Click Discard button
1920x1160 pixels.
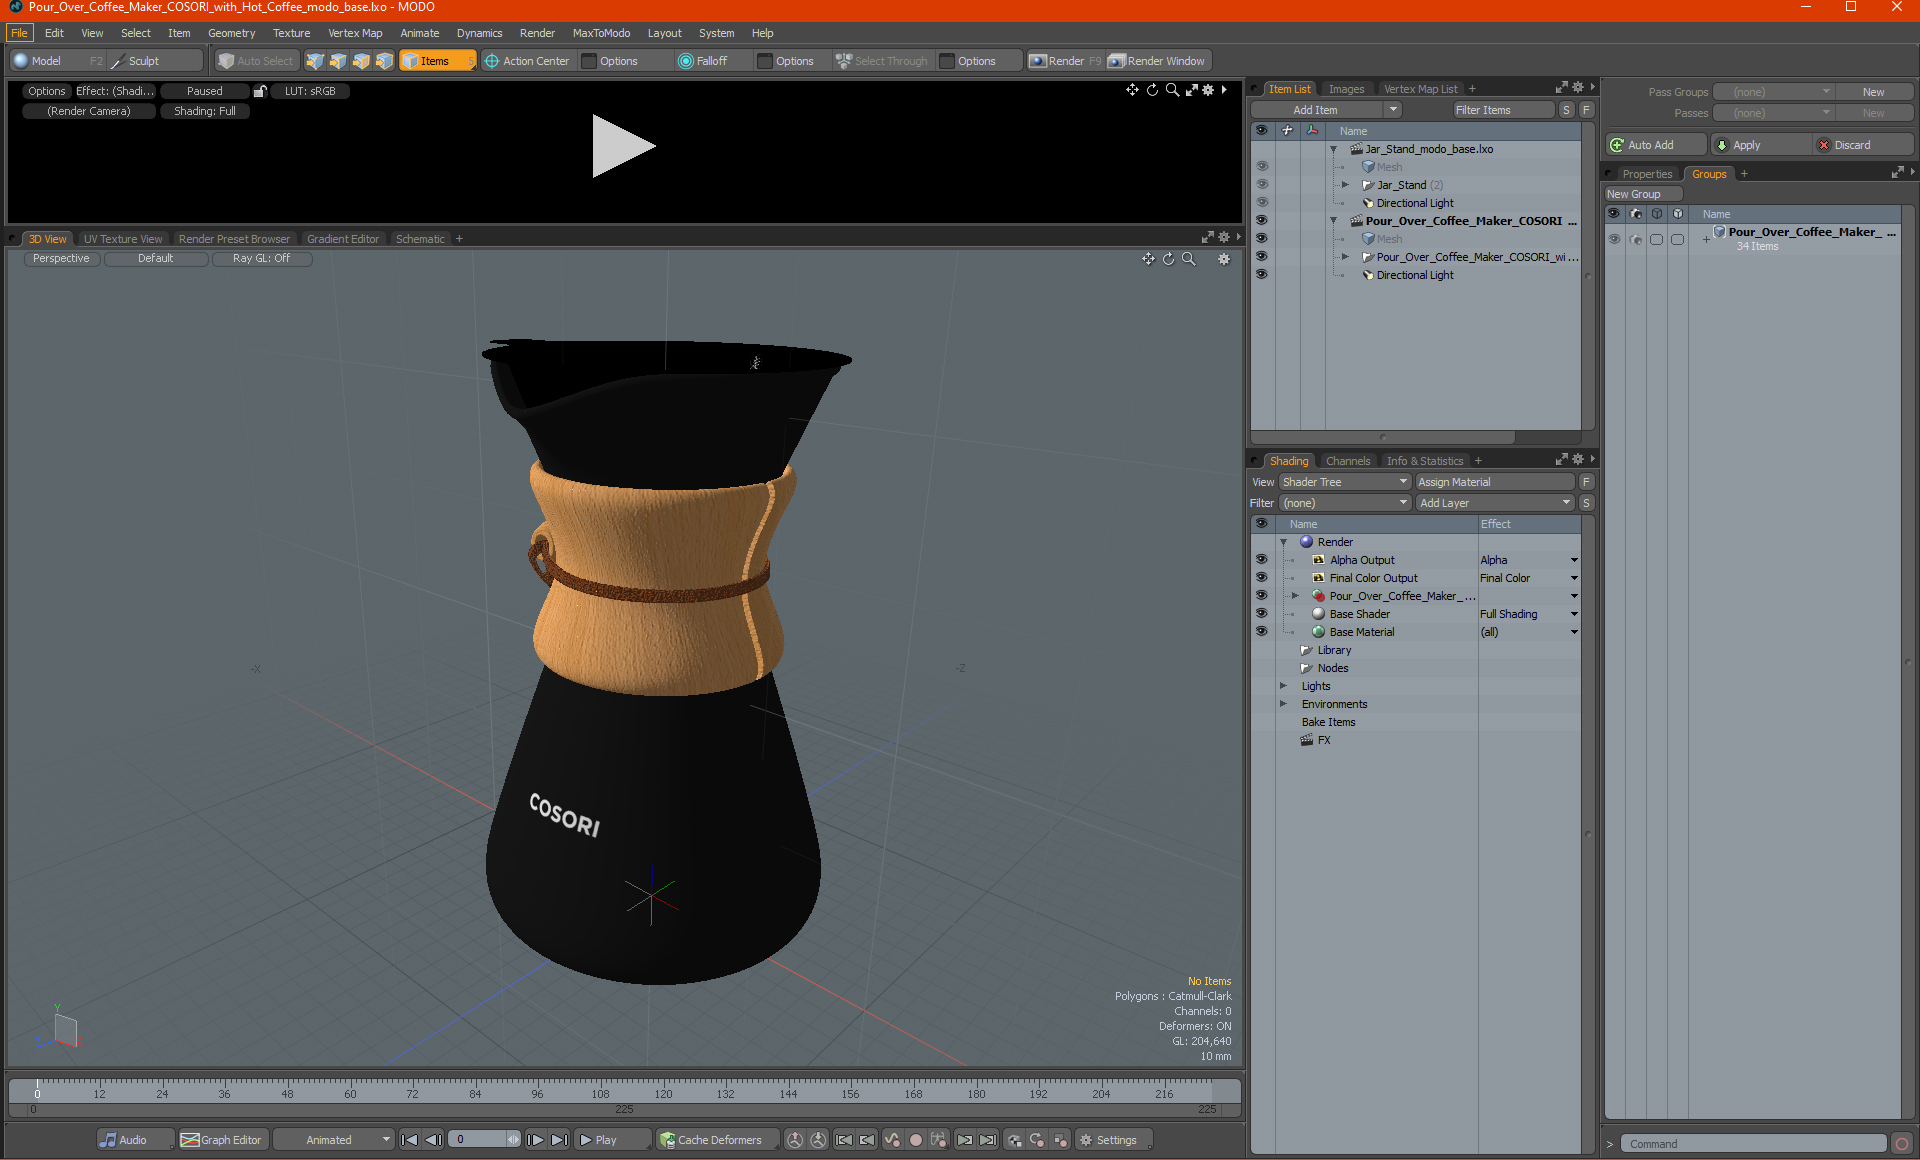tap(1864, 145)
